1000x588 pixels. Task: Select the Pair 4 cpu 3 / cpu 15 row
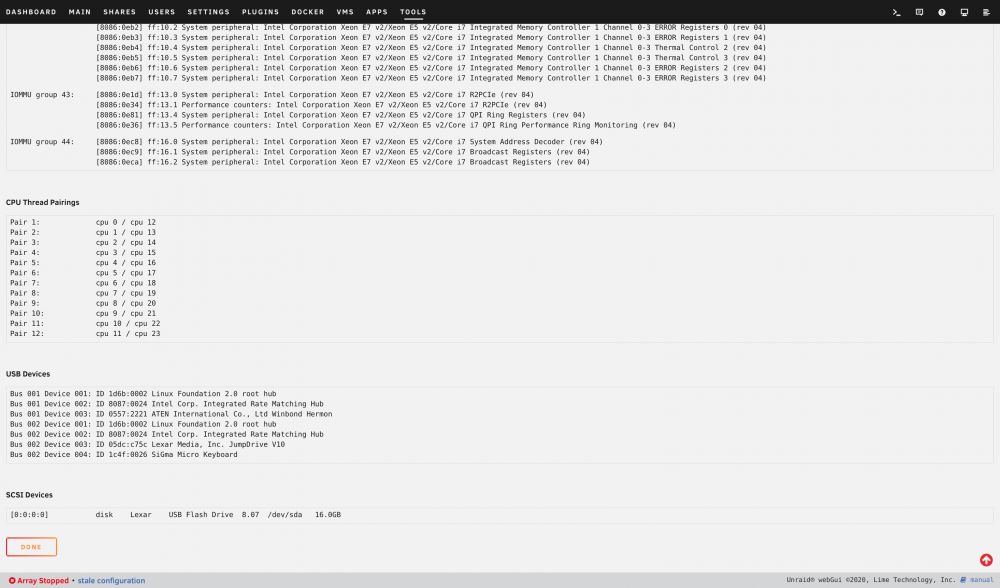(83, 253)
